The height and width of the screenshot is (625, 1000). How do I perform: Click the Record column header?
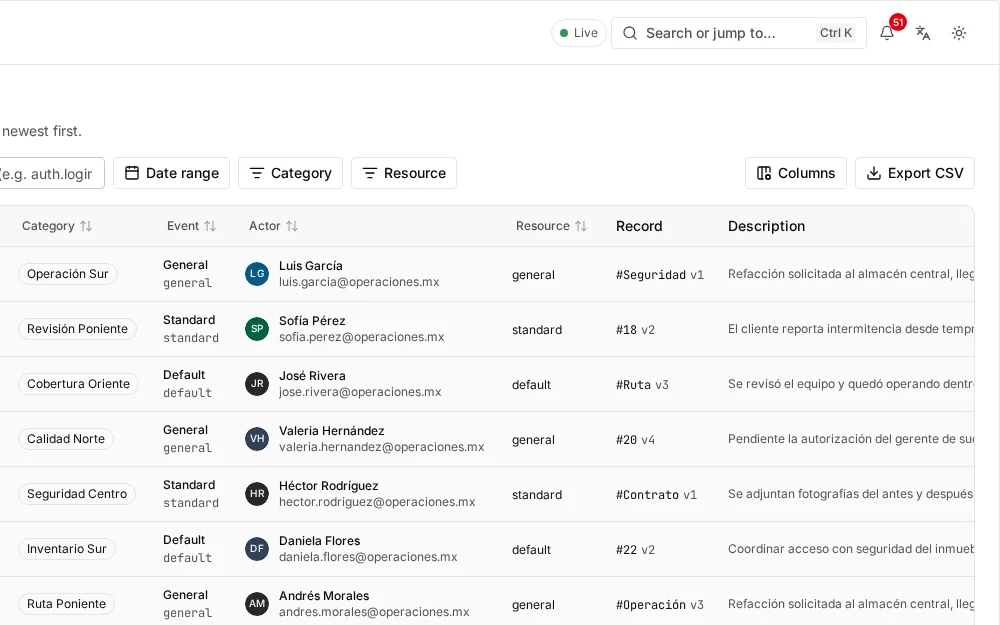click(x=639, y=226)
